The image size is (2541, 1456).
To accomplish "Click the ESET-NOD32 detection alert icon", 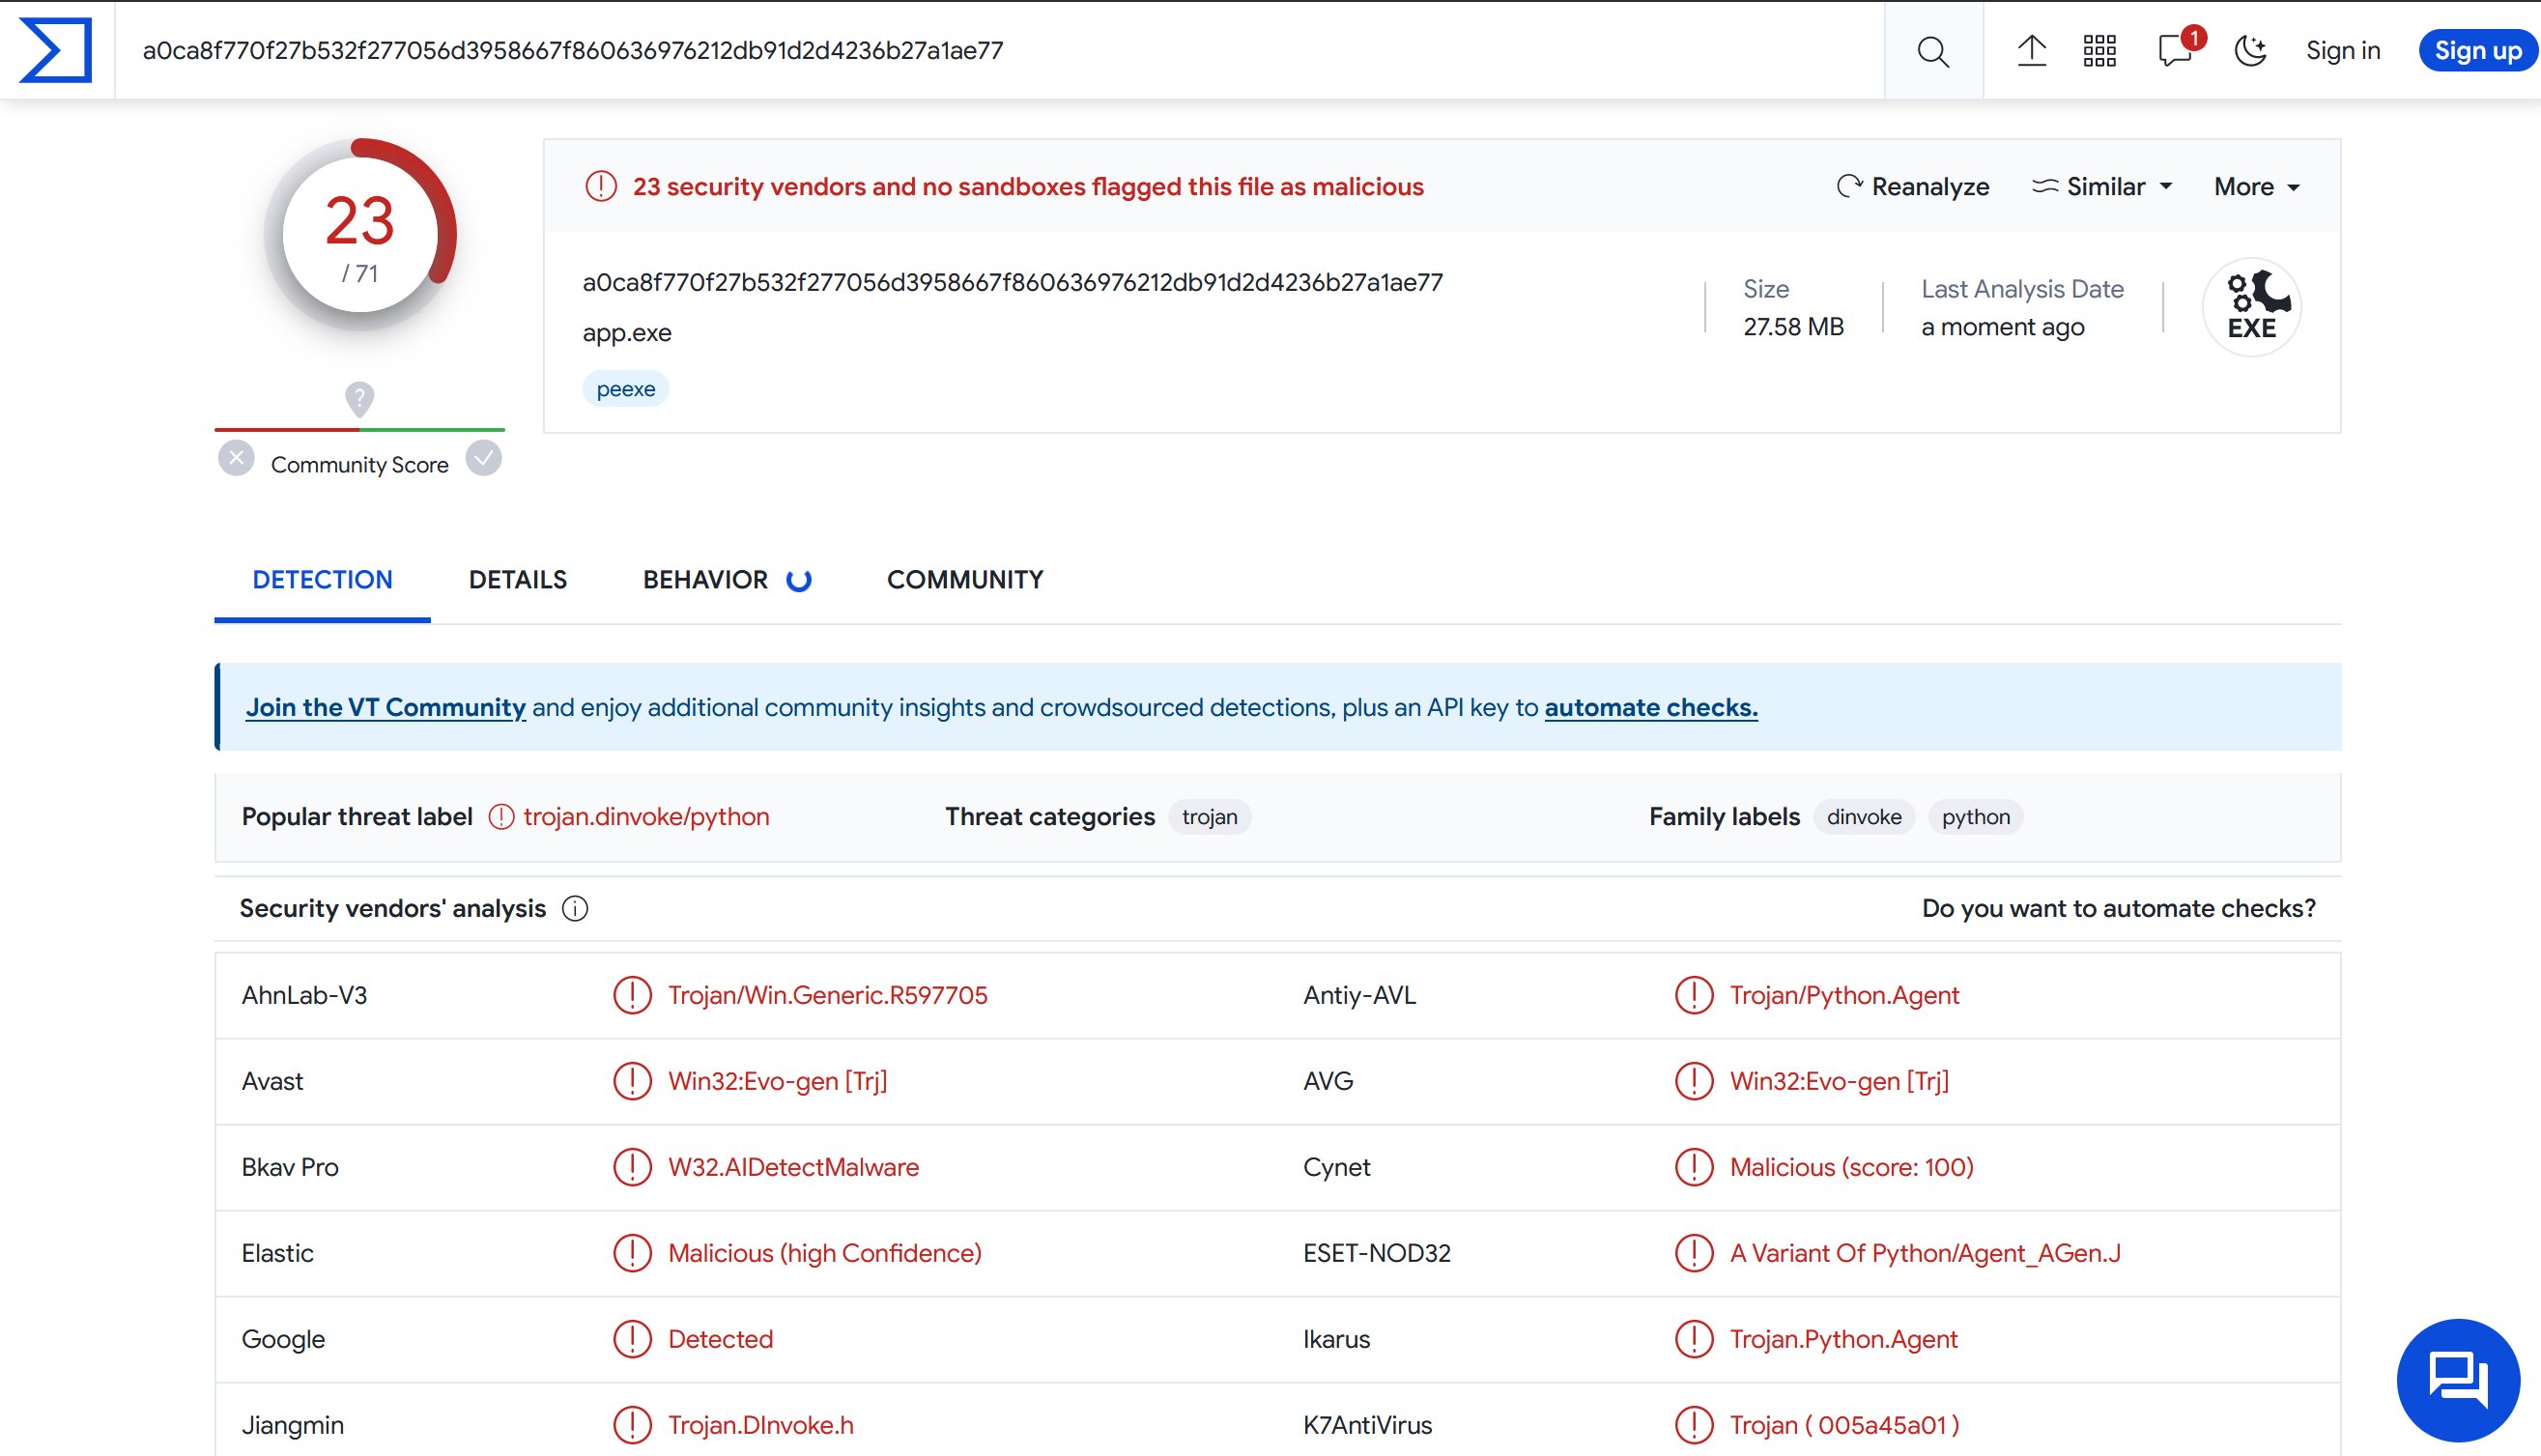I will point(1693,1253).
